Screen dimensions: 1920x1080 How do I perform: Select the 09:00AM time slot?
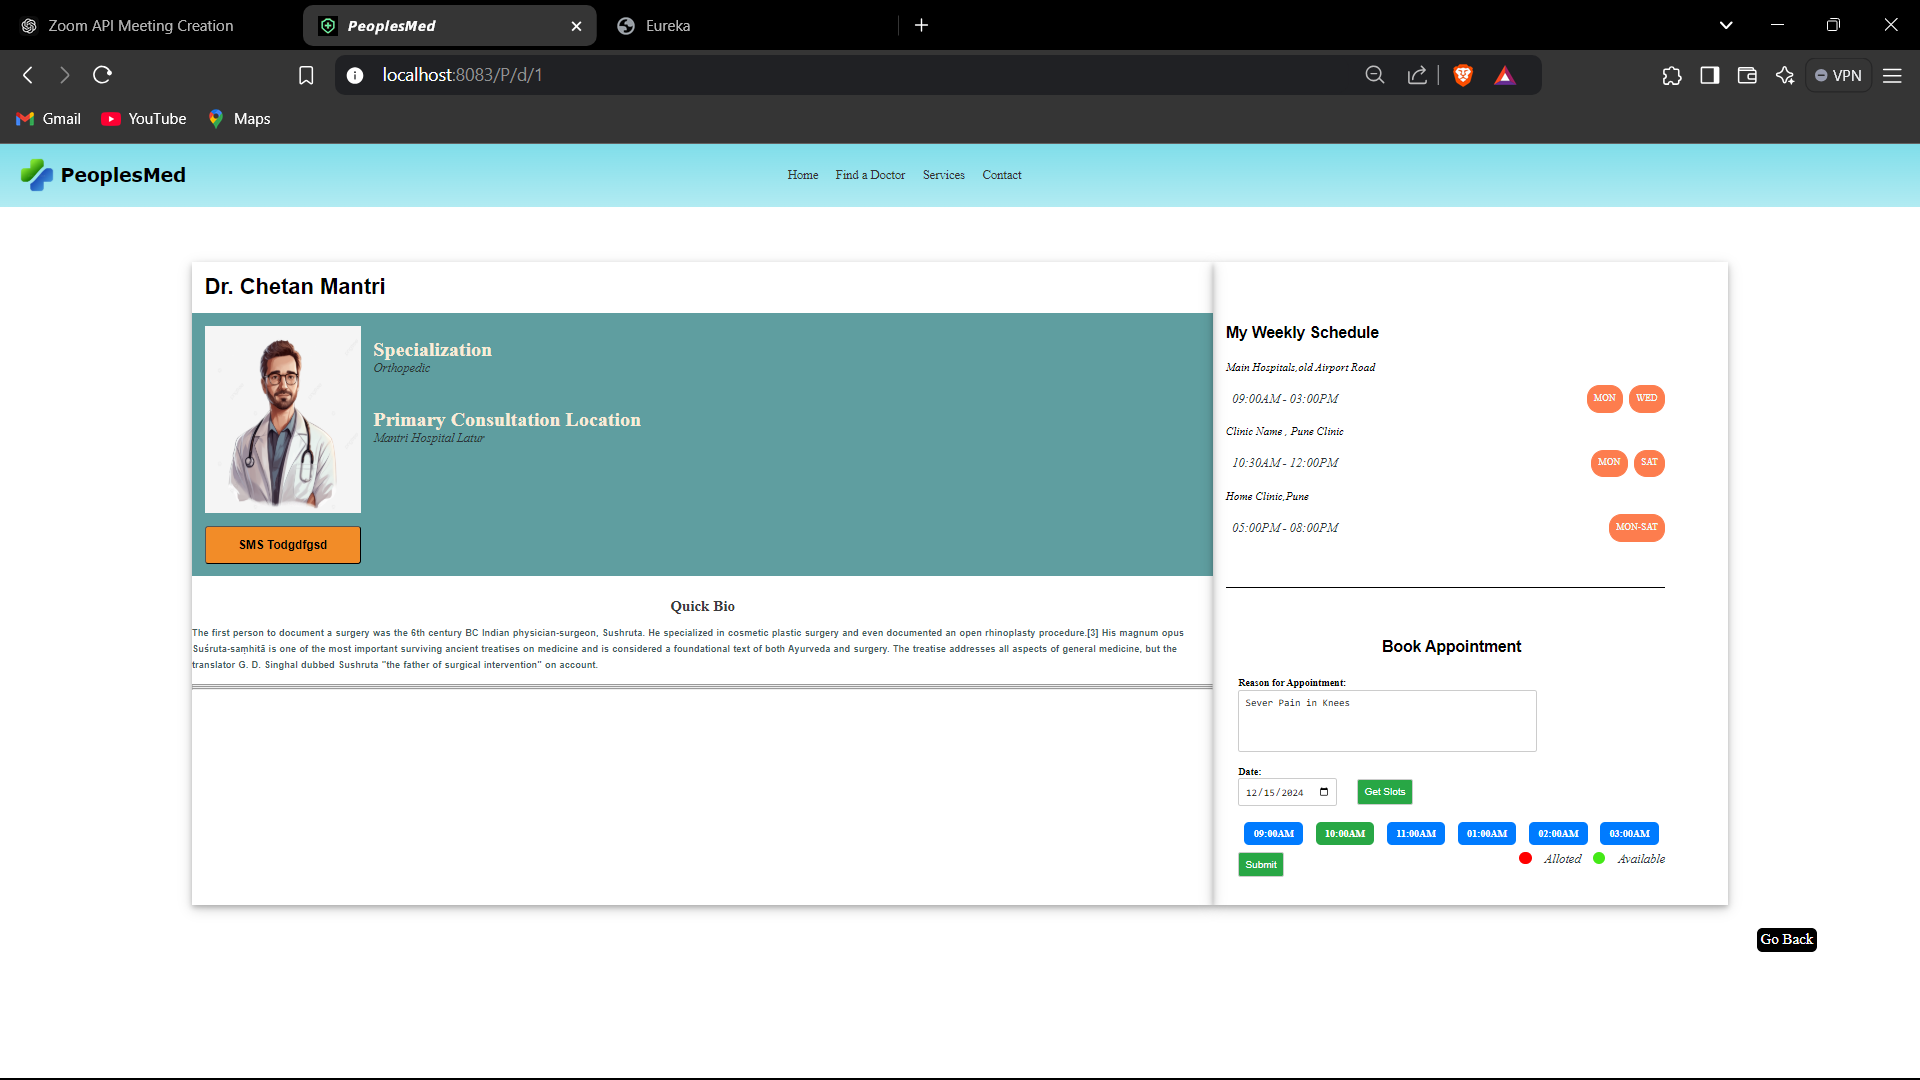[x=1273, y=833]
